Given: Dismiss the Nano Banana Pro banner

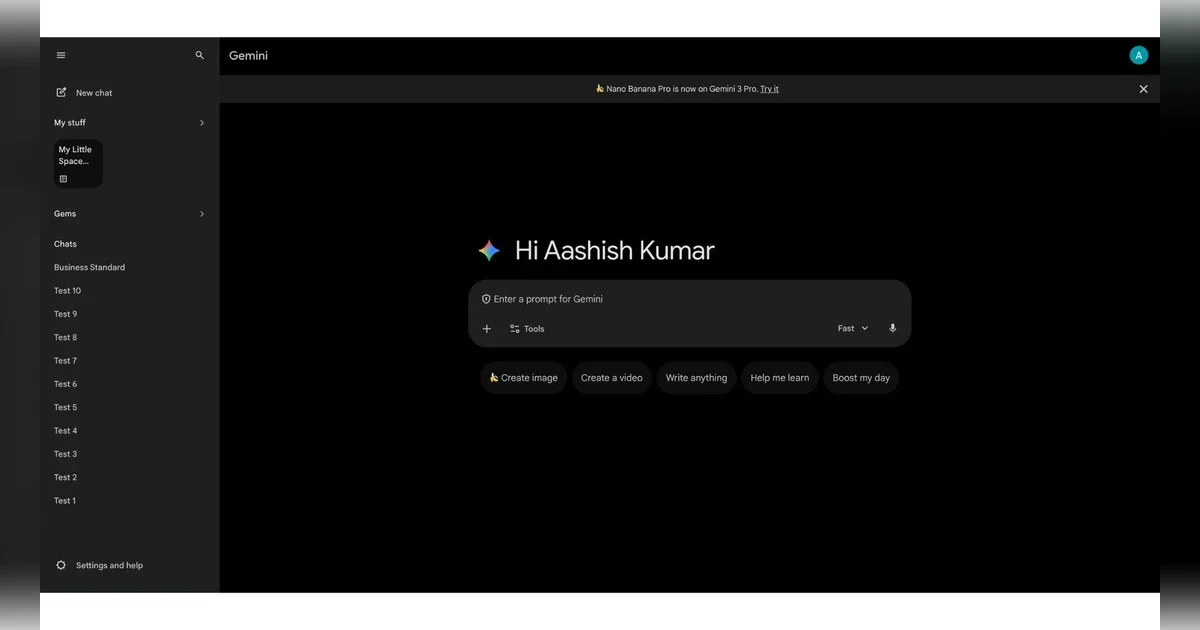Looking at the screenshot, I should pyautogui.click(x=1143, y=89).
